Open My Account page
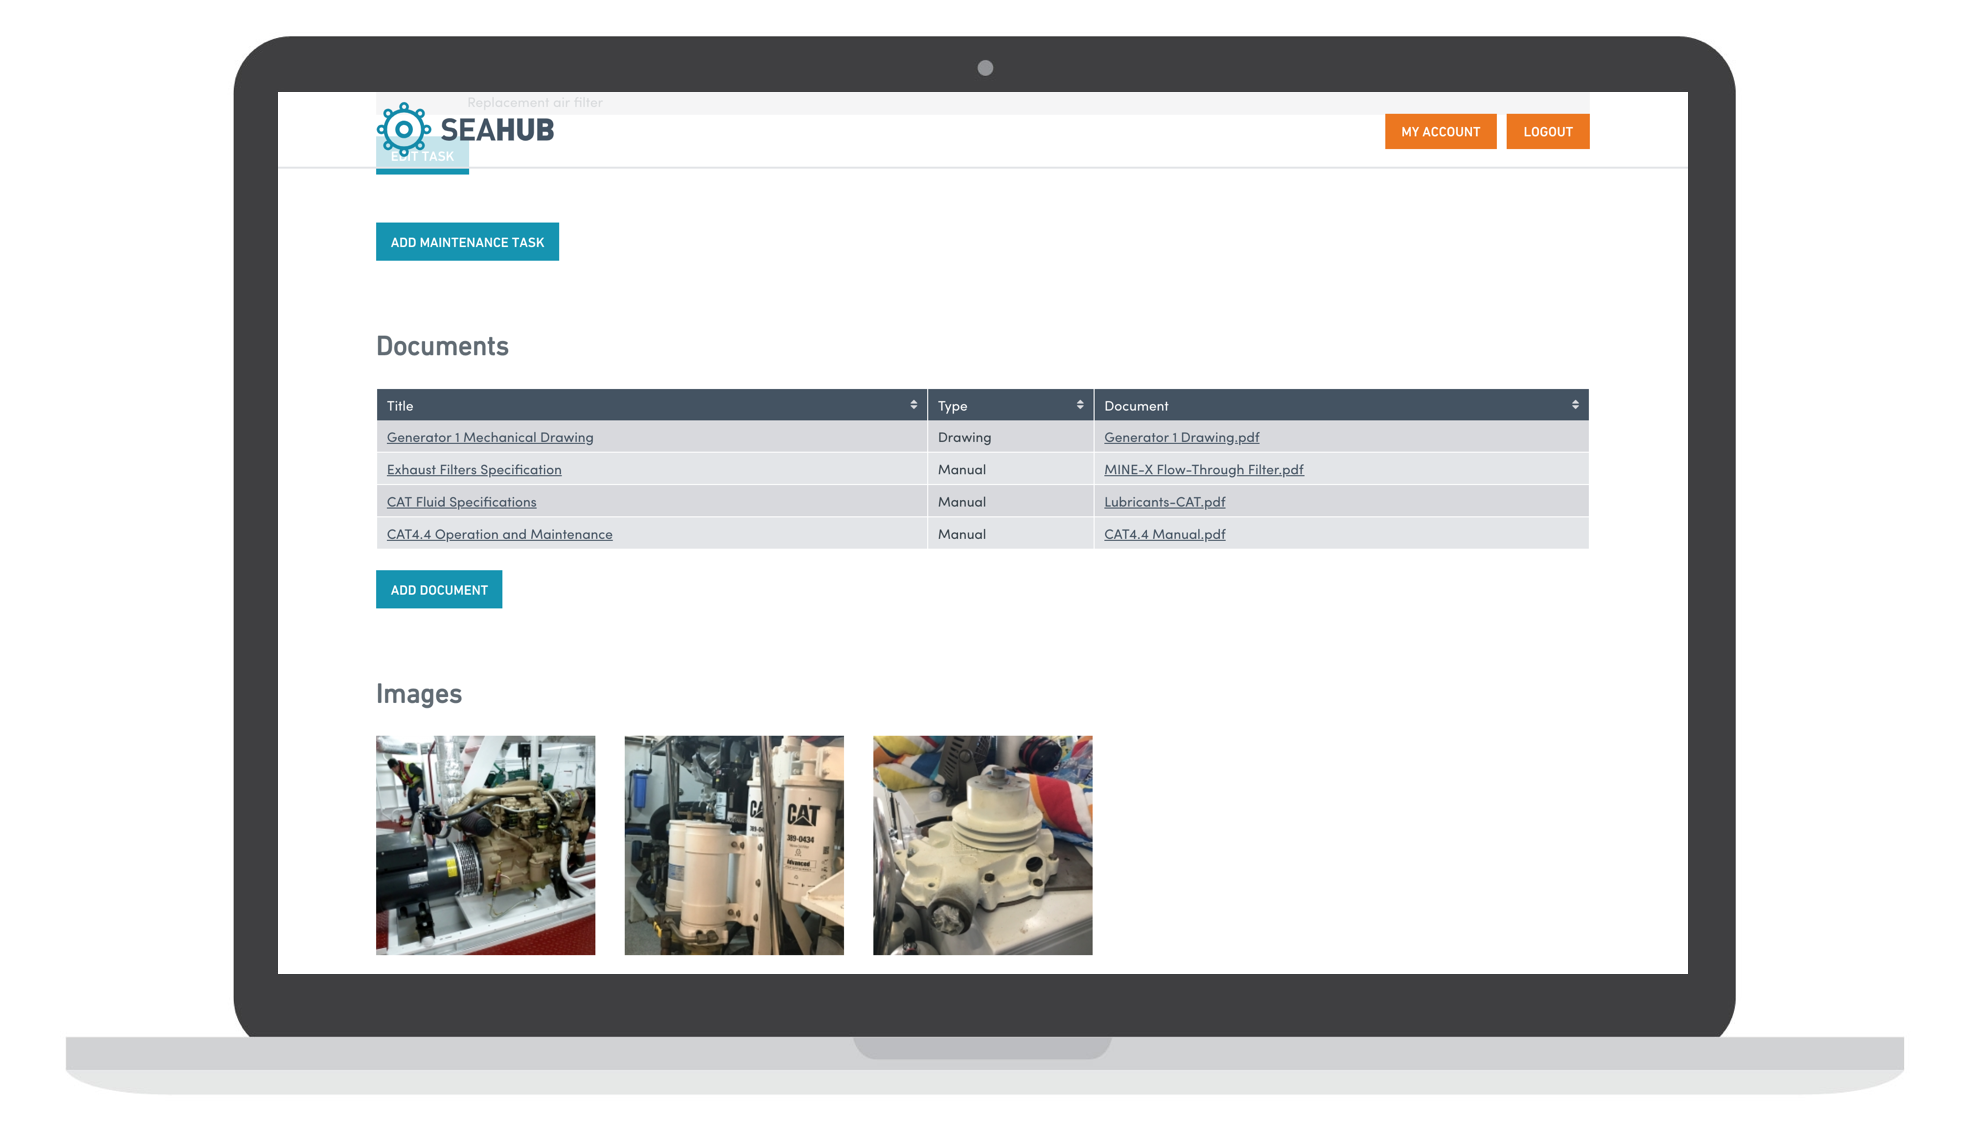The image size is (1964, 1138). point(1439,131)
